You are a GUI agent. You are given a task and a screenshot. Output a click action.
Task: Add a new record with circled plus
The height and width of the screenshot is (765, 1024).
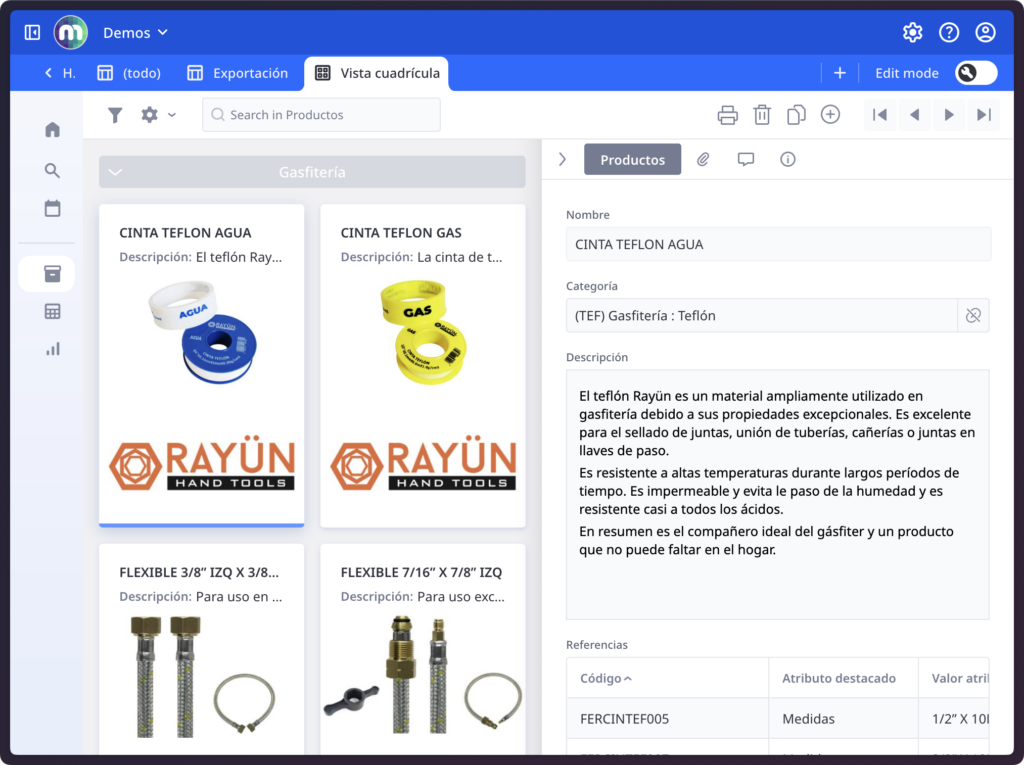(x=830, y=114)
